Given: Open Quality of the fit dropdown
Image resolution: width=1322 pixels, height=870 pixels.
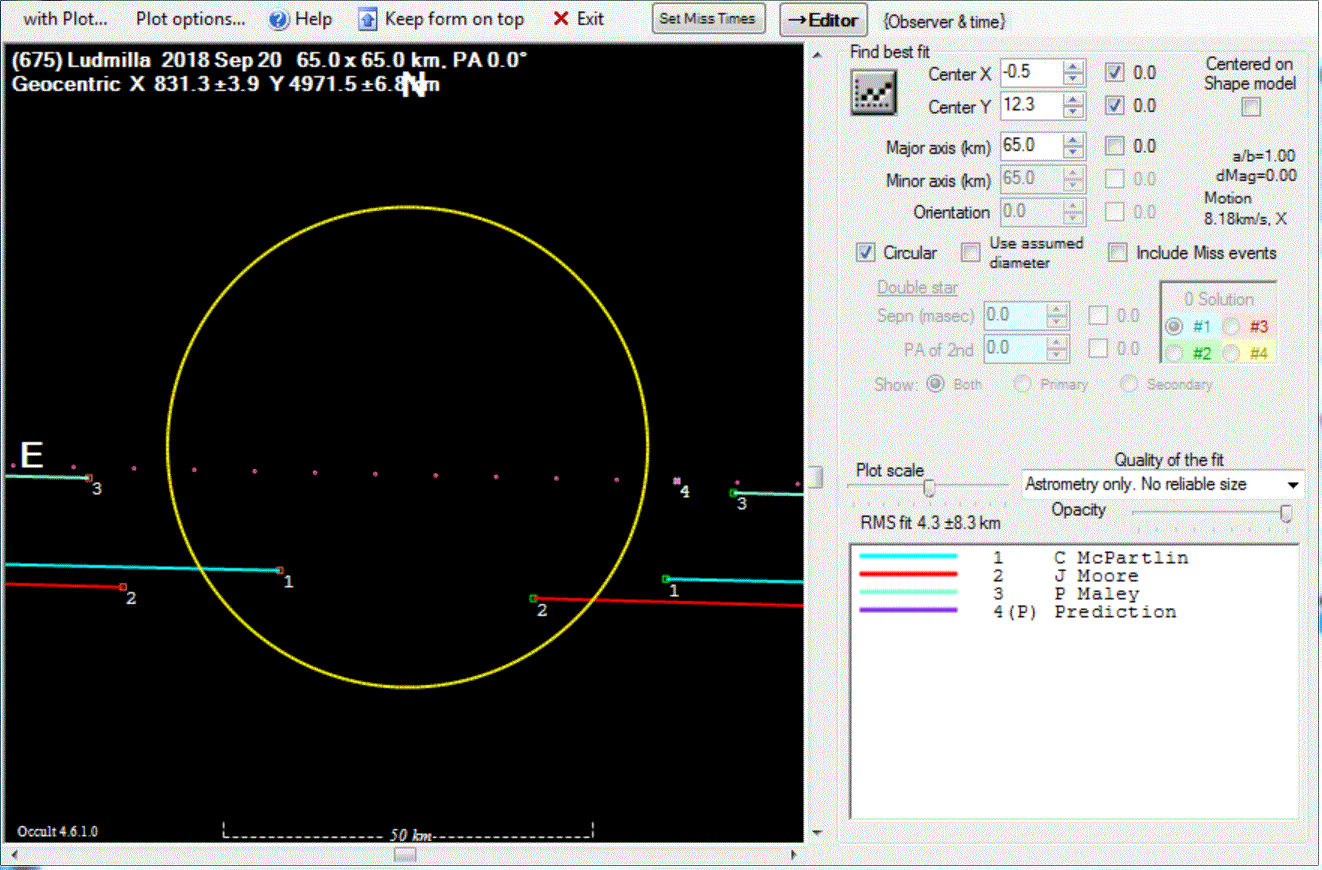Looking at the screenshot, I should point(1293,485).
